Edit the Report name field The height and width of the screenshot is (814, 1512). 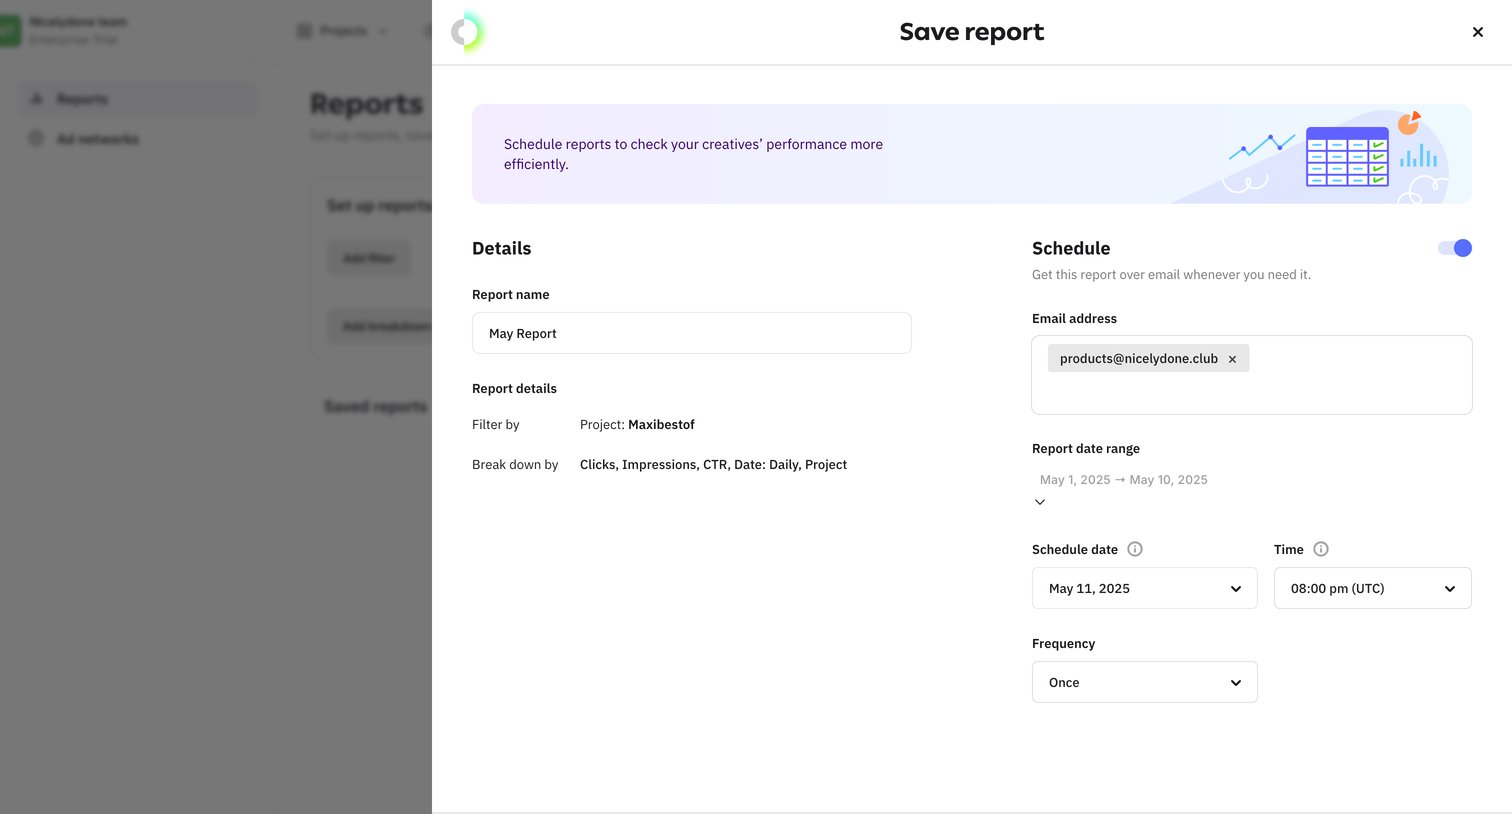(691, 333)
